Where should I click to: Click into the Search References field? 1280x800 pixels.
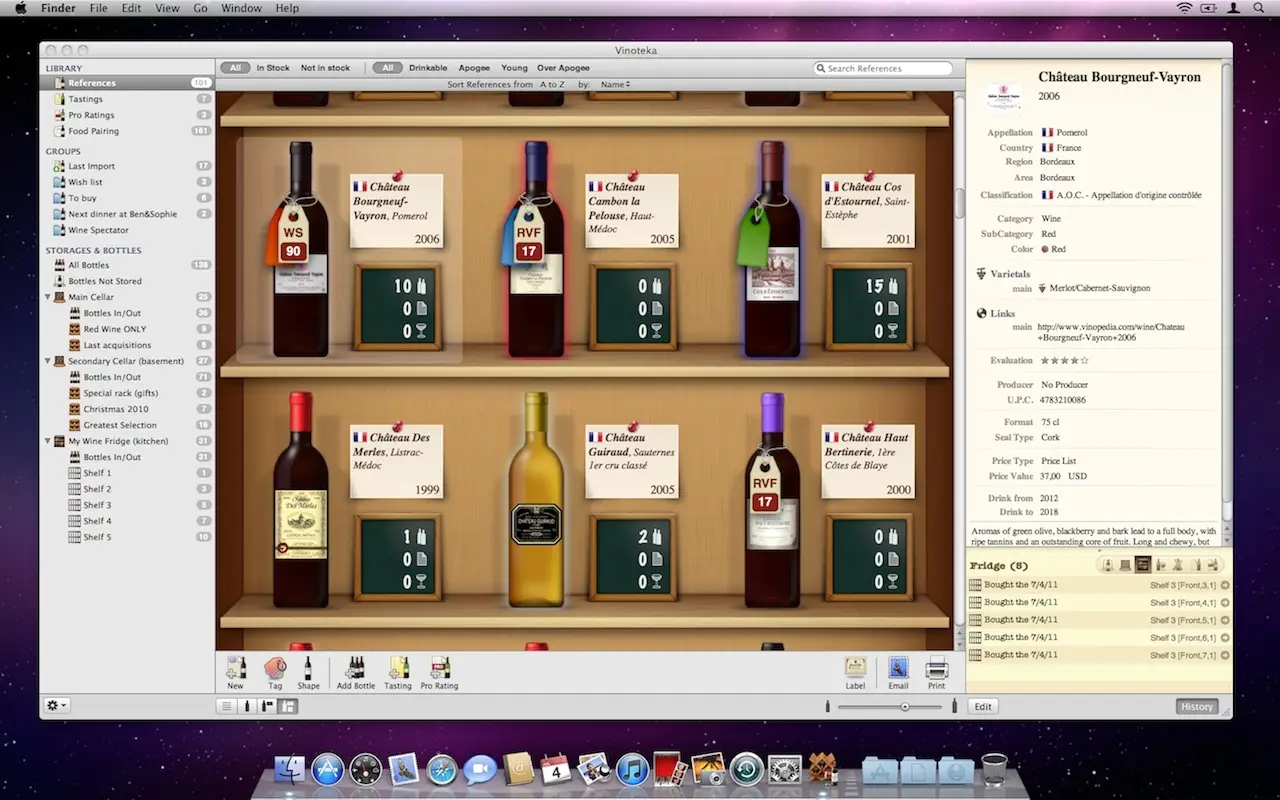tap(883, 69)
